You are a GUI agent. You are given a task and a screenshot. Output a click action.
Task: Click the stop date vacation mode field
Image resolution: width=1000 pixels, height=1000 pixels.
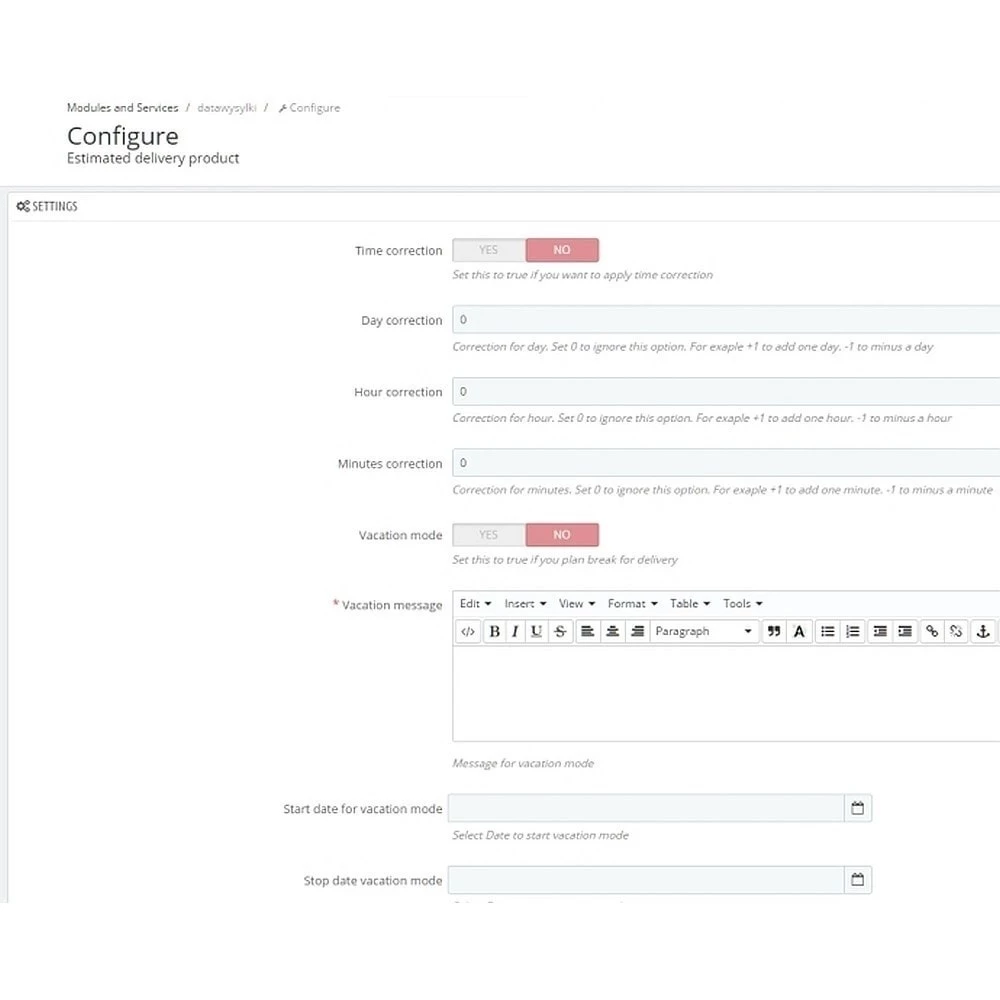(646, 879)
